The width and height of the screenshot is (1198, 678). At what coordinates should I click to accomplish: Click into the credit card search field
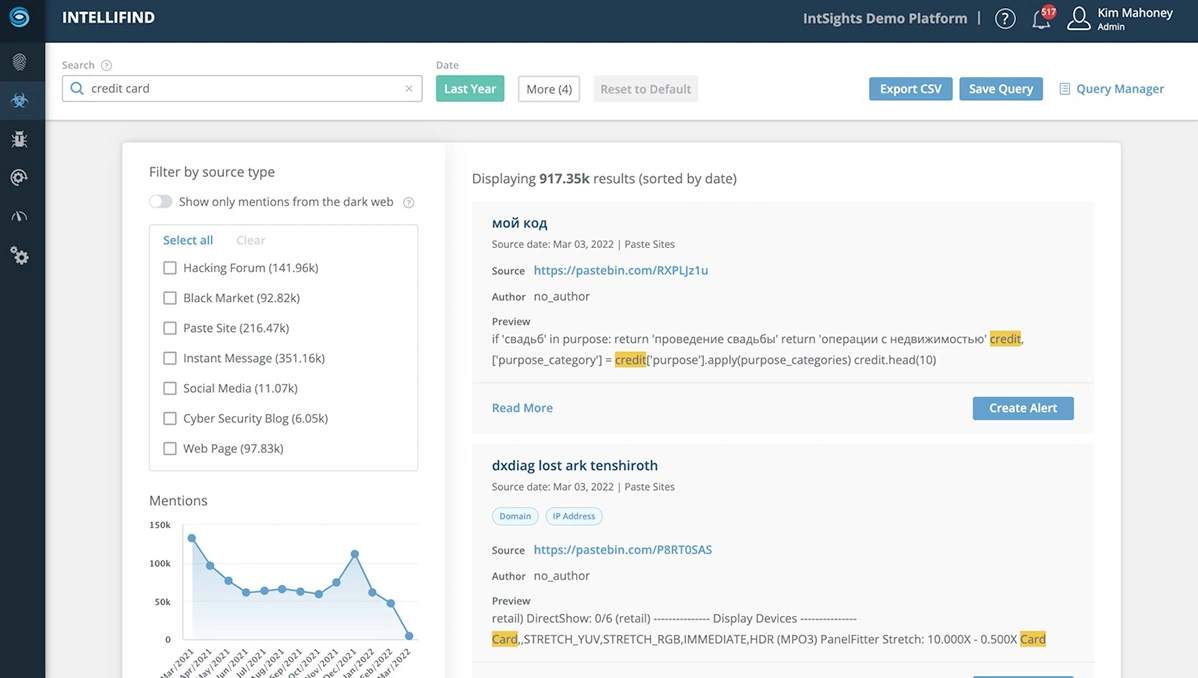click(240, 89)
